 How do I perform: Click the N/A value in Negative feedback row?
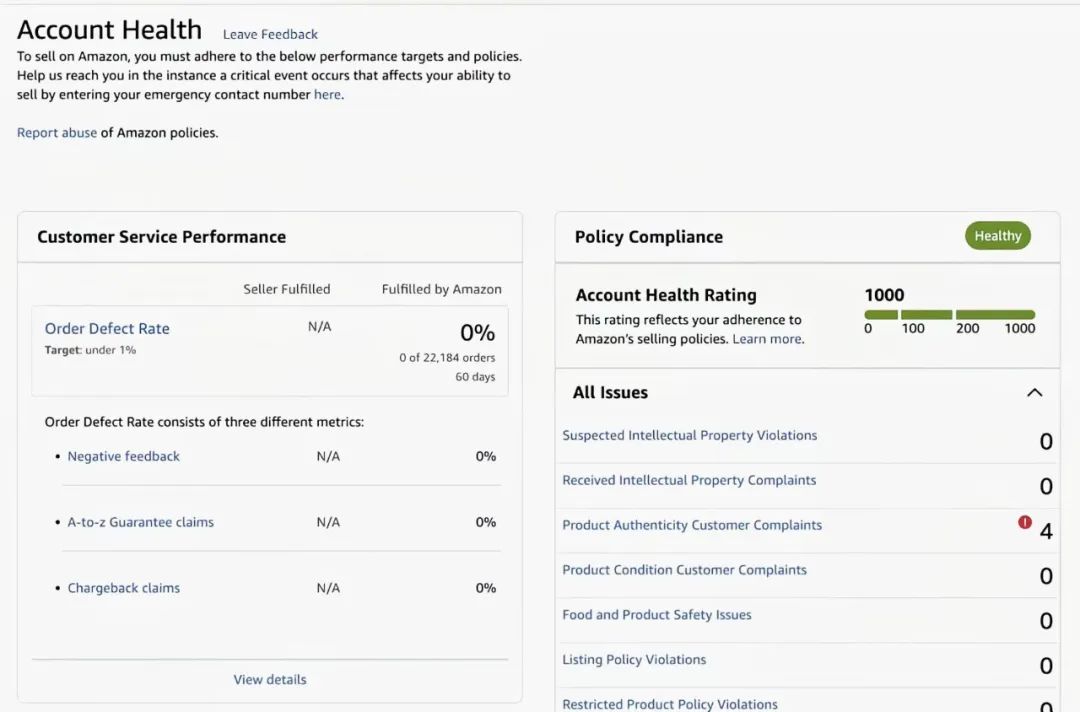click(328, 456)
